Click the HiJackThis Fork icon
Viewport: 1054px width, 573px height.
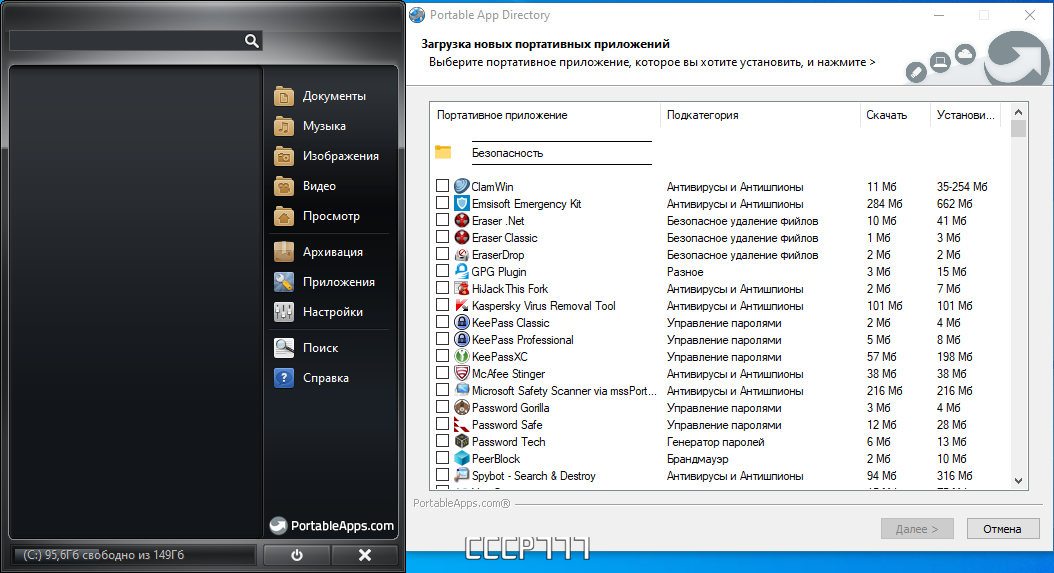[461, 289]
